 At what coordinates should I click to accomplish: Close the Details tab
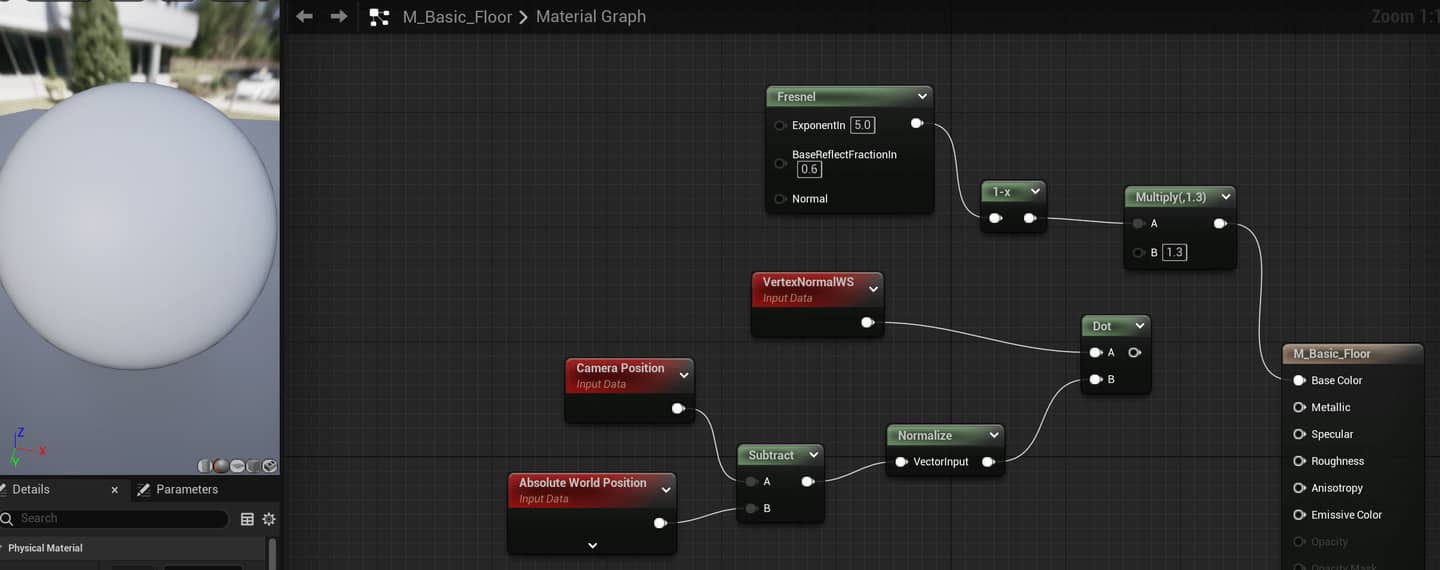(x=114, y=490)
